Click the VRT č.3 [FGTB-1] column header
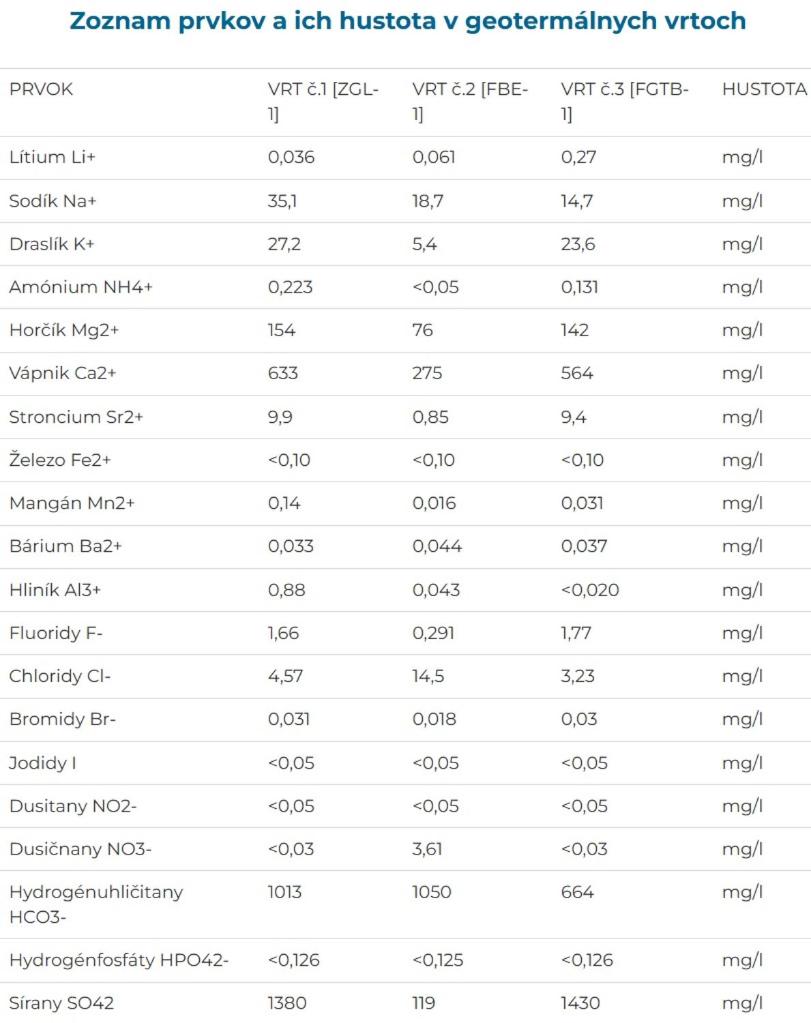 tap(624, 101)
